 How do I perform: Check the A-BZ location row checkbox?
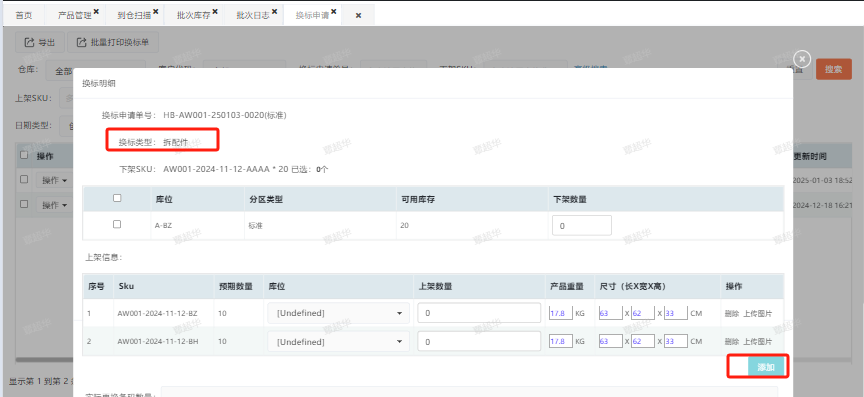click(117, 224)
